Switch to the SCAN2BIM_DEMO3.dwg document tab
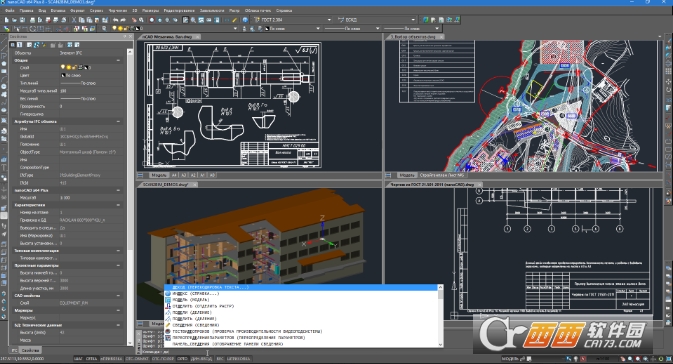The height and width of the screenshot is (364, 673). pos(165,185)
